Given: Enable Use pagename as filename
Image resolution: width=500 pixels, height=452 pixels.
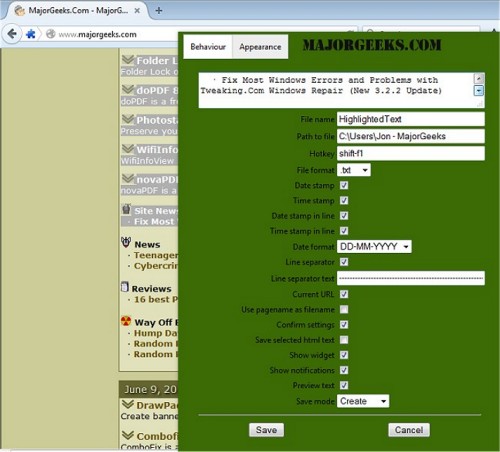Looking at the screenshot, I should [x=344, y=309].
